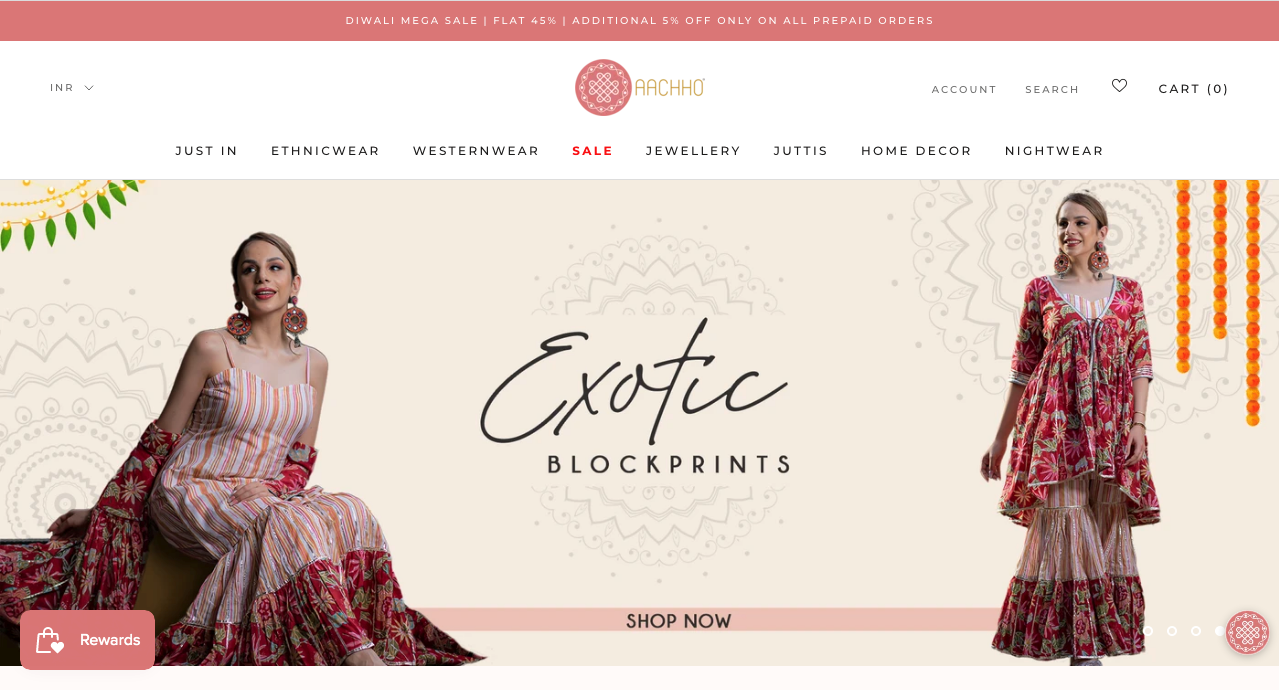View the Cart (0)
This screenshot has height=690, width=1279.
1193,89
